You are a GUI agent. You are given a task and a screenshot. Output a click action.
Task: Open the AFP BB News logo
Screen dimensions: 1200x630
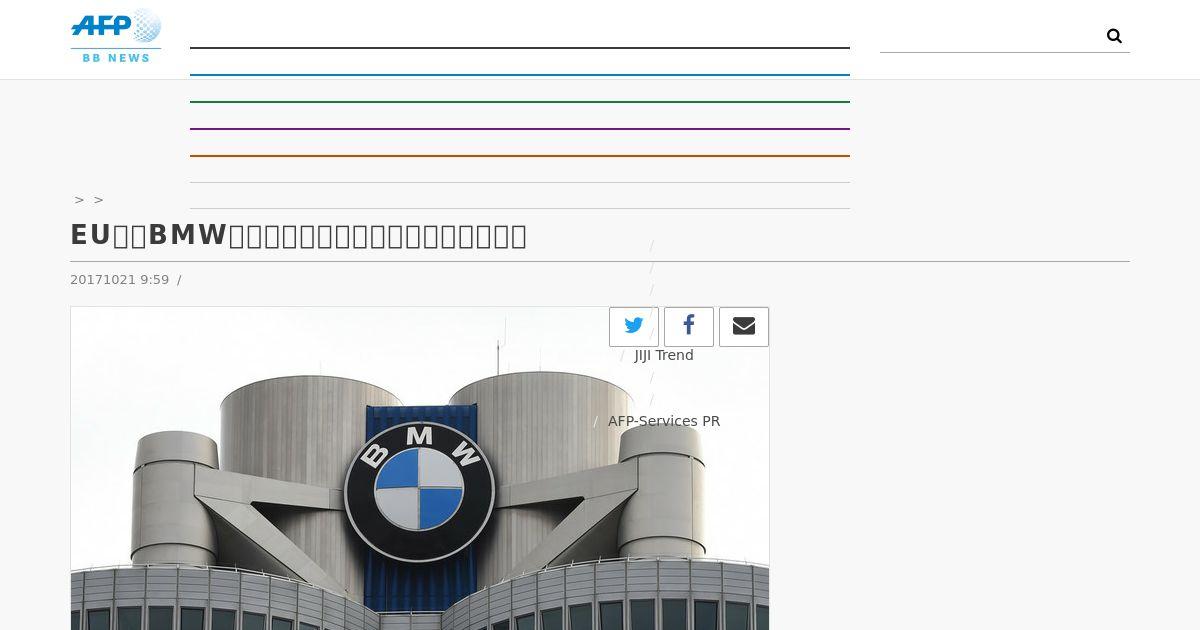(116, 36)
